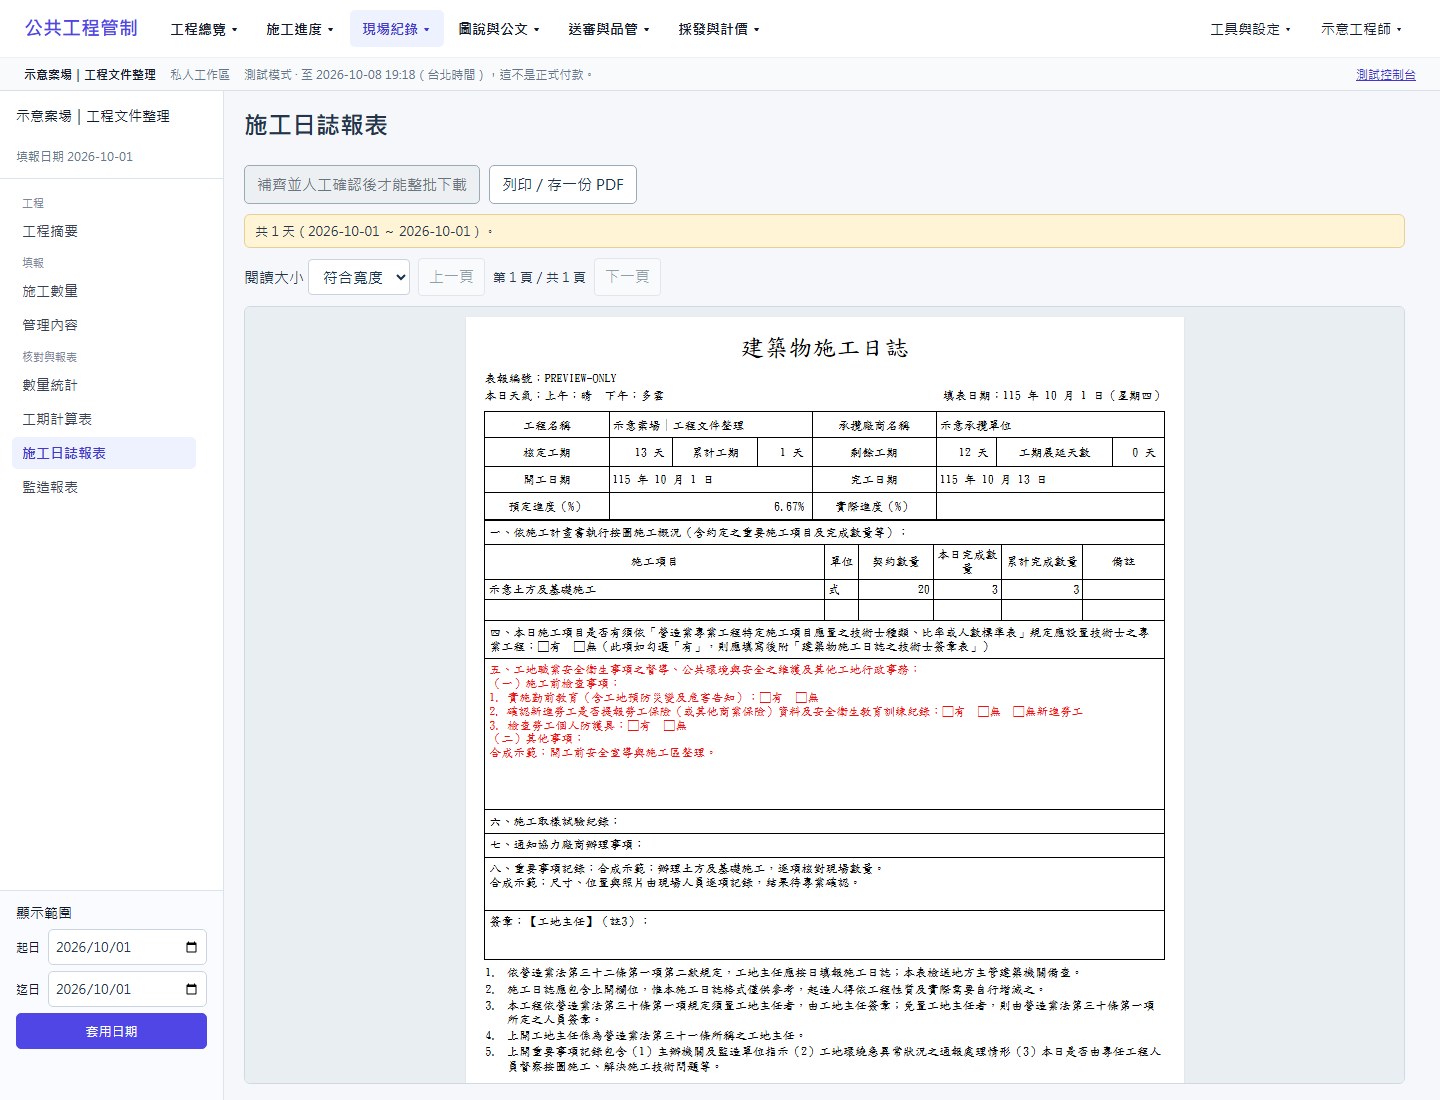1440x1100 pixels.
Task: Click the 第 1 頁 / 共 1 頁 indicator
Action: [x=539, y=277]
